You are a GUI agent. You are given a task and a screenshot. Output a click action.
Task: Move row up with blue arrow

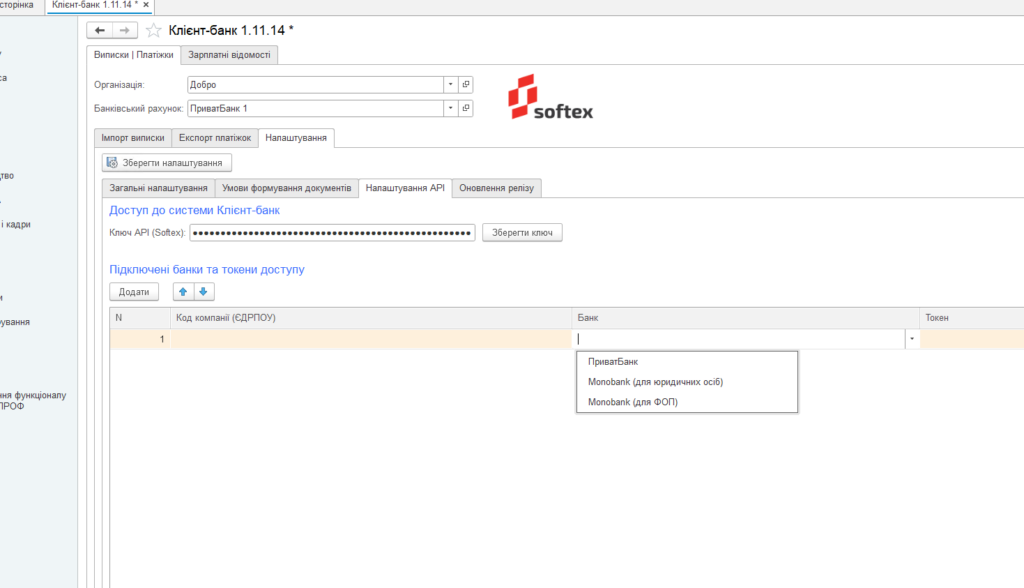pyautogui.click(x=183, y=291)
